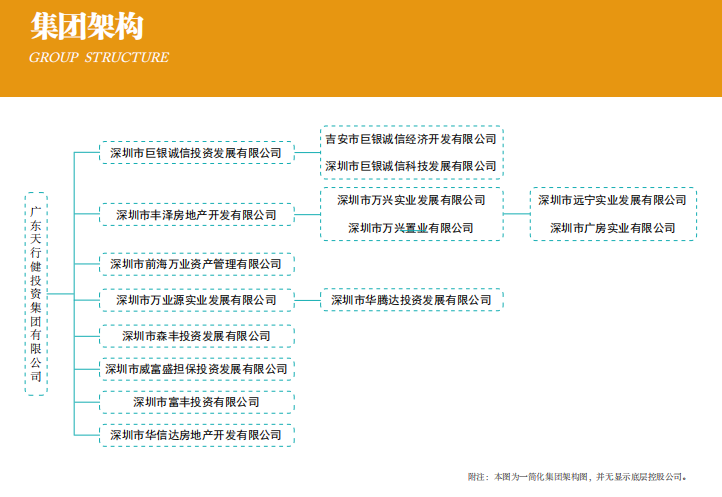Click 深圳市万兴实业发展有限公司
The width and height of the screenshot is (722, 497).
(411, 200)
